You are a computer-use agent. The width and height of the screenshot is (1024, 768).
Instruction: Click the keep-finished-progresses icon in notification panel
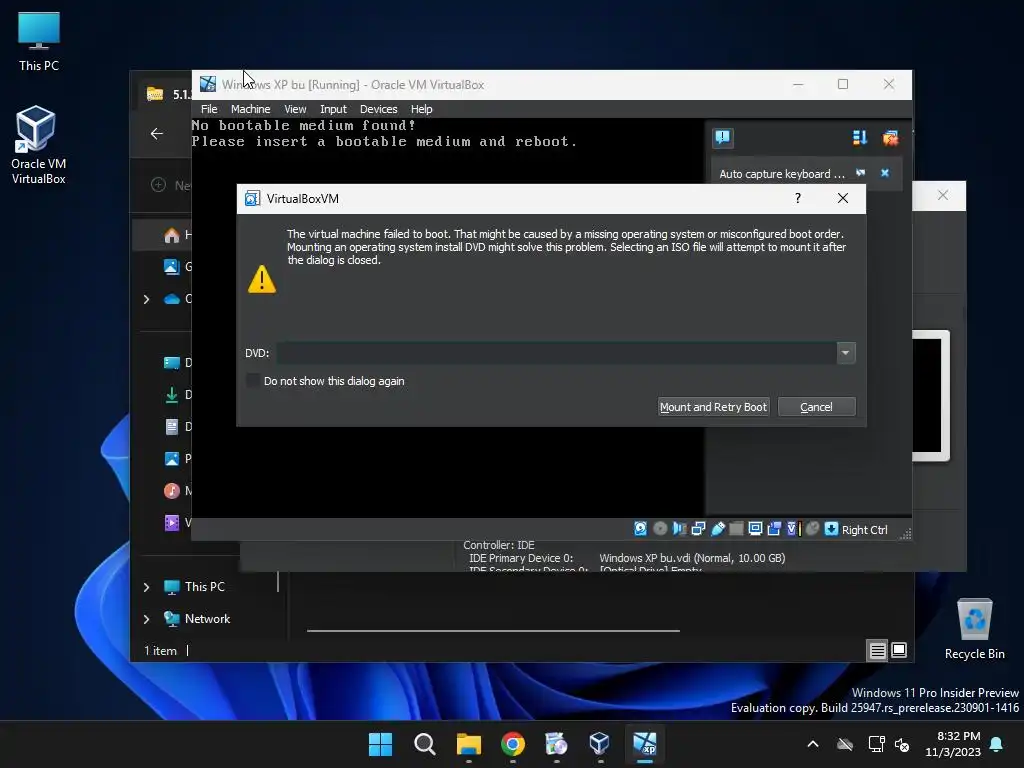[859, 137]
